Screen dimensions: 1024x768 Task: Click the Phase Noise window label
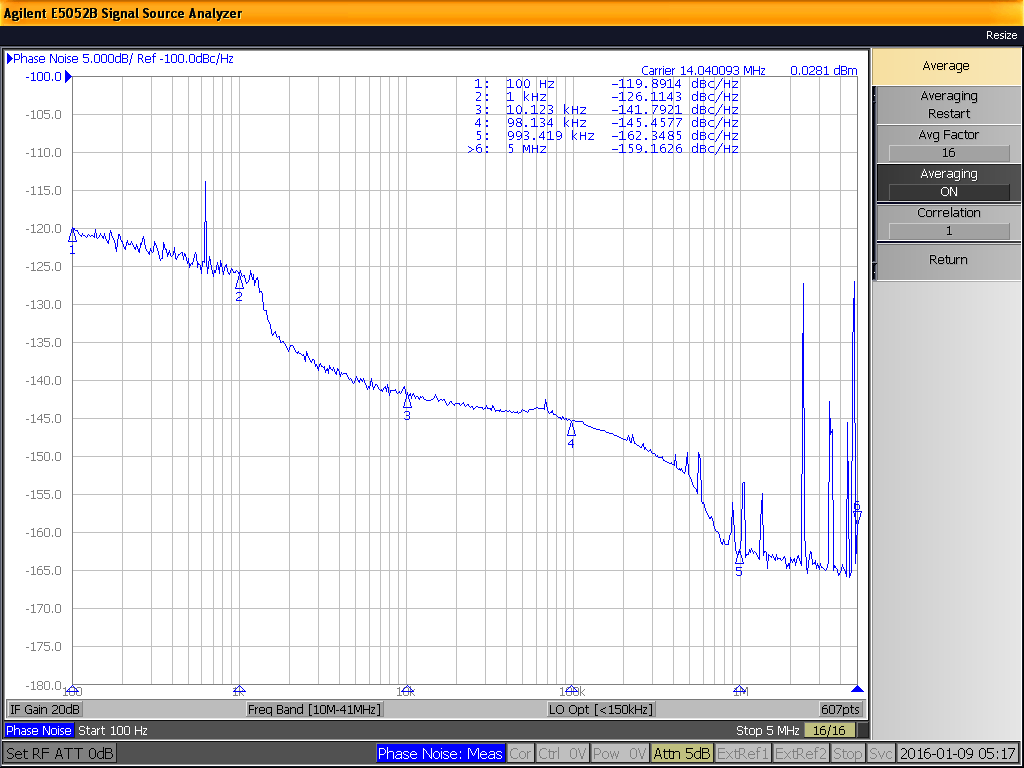[39, 730]
